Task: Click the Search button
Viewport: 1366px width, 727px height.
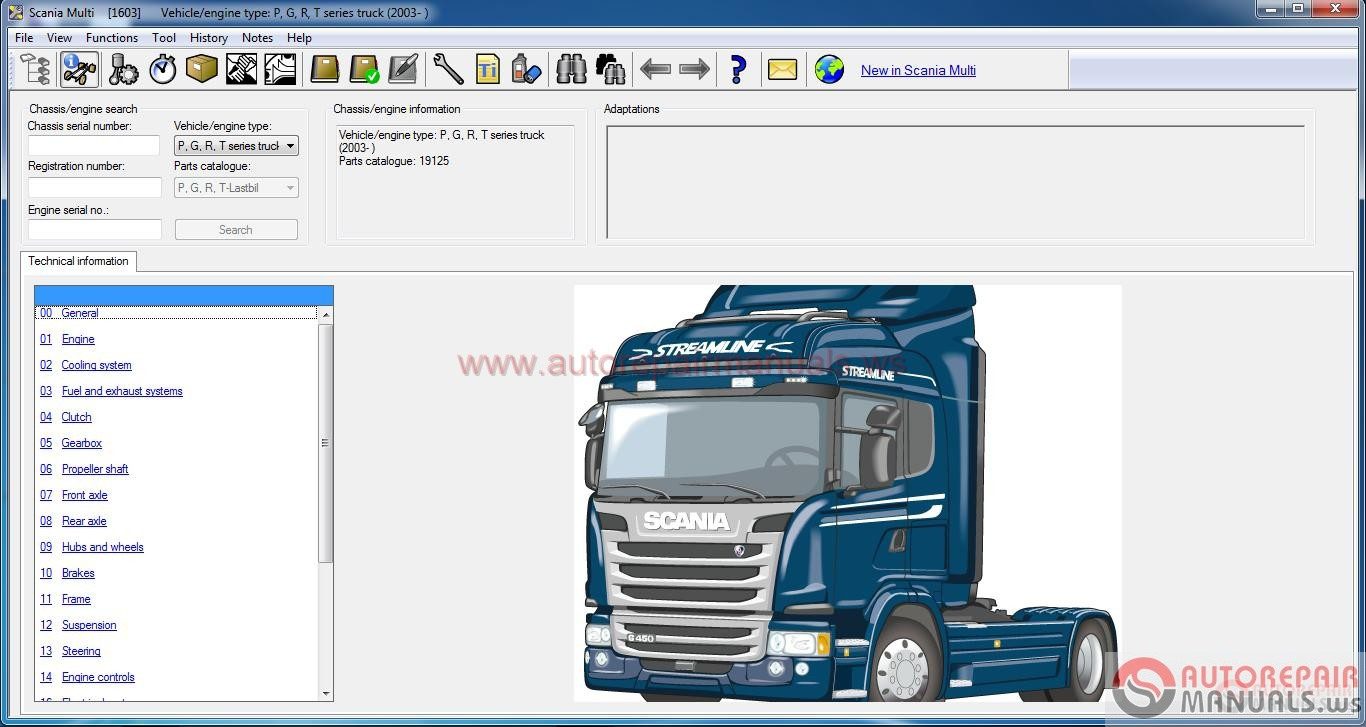Action: pos(236,229)
